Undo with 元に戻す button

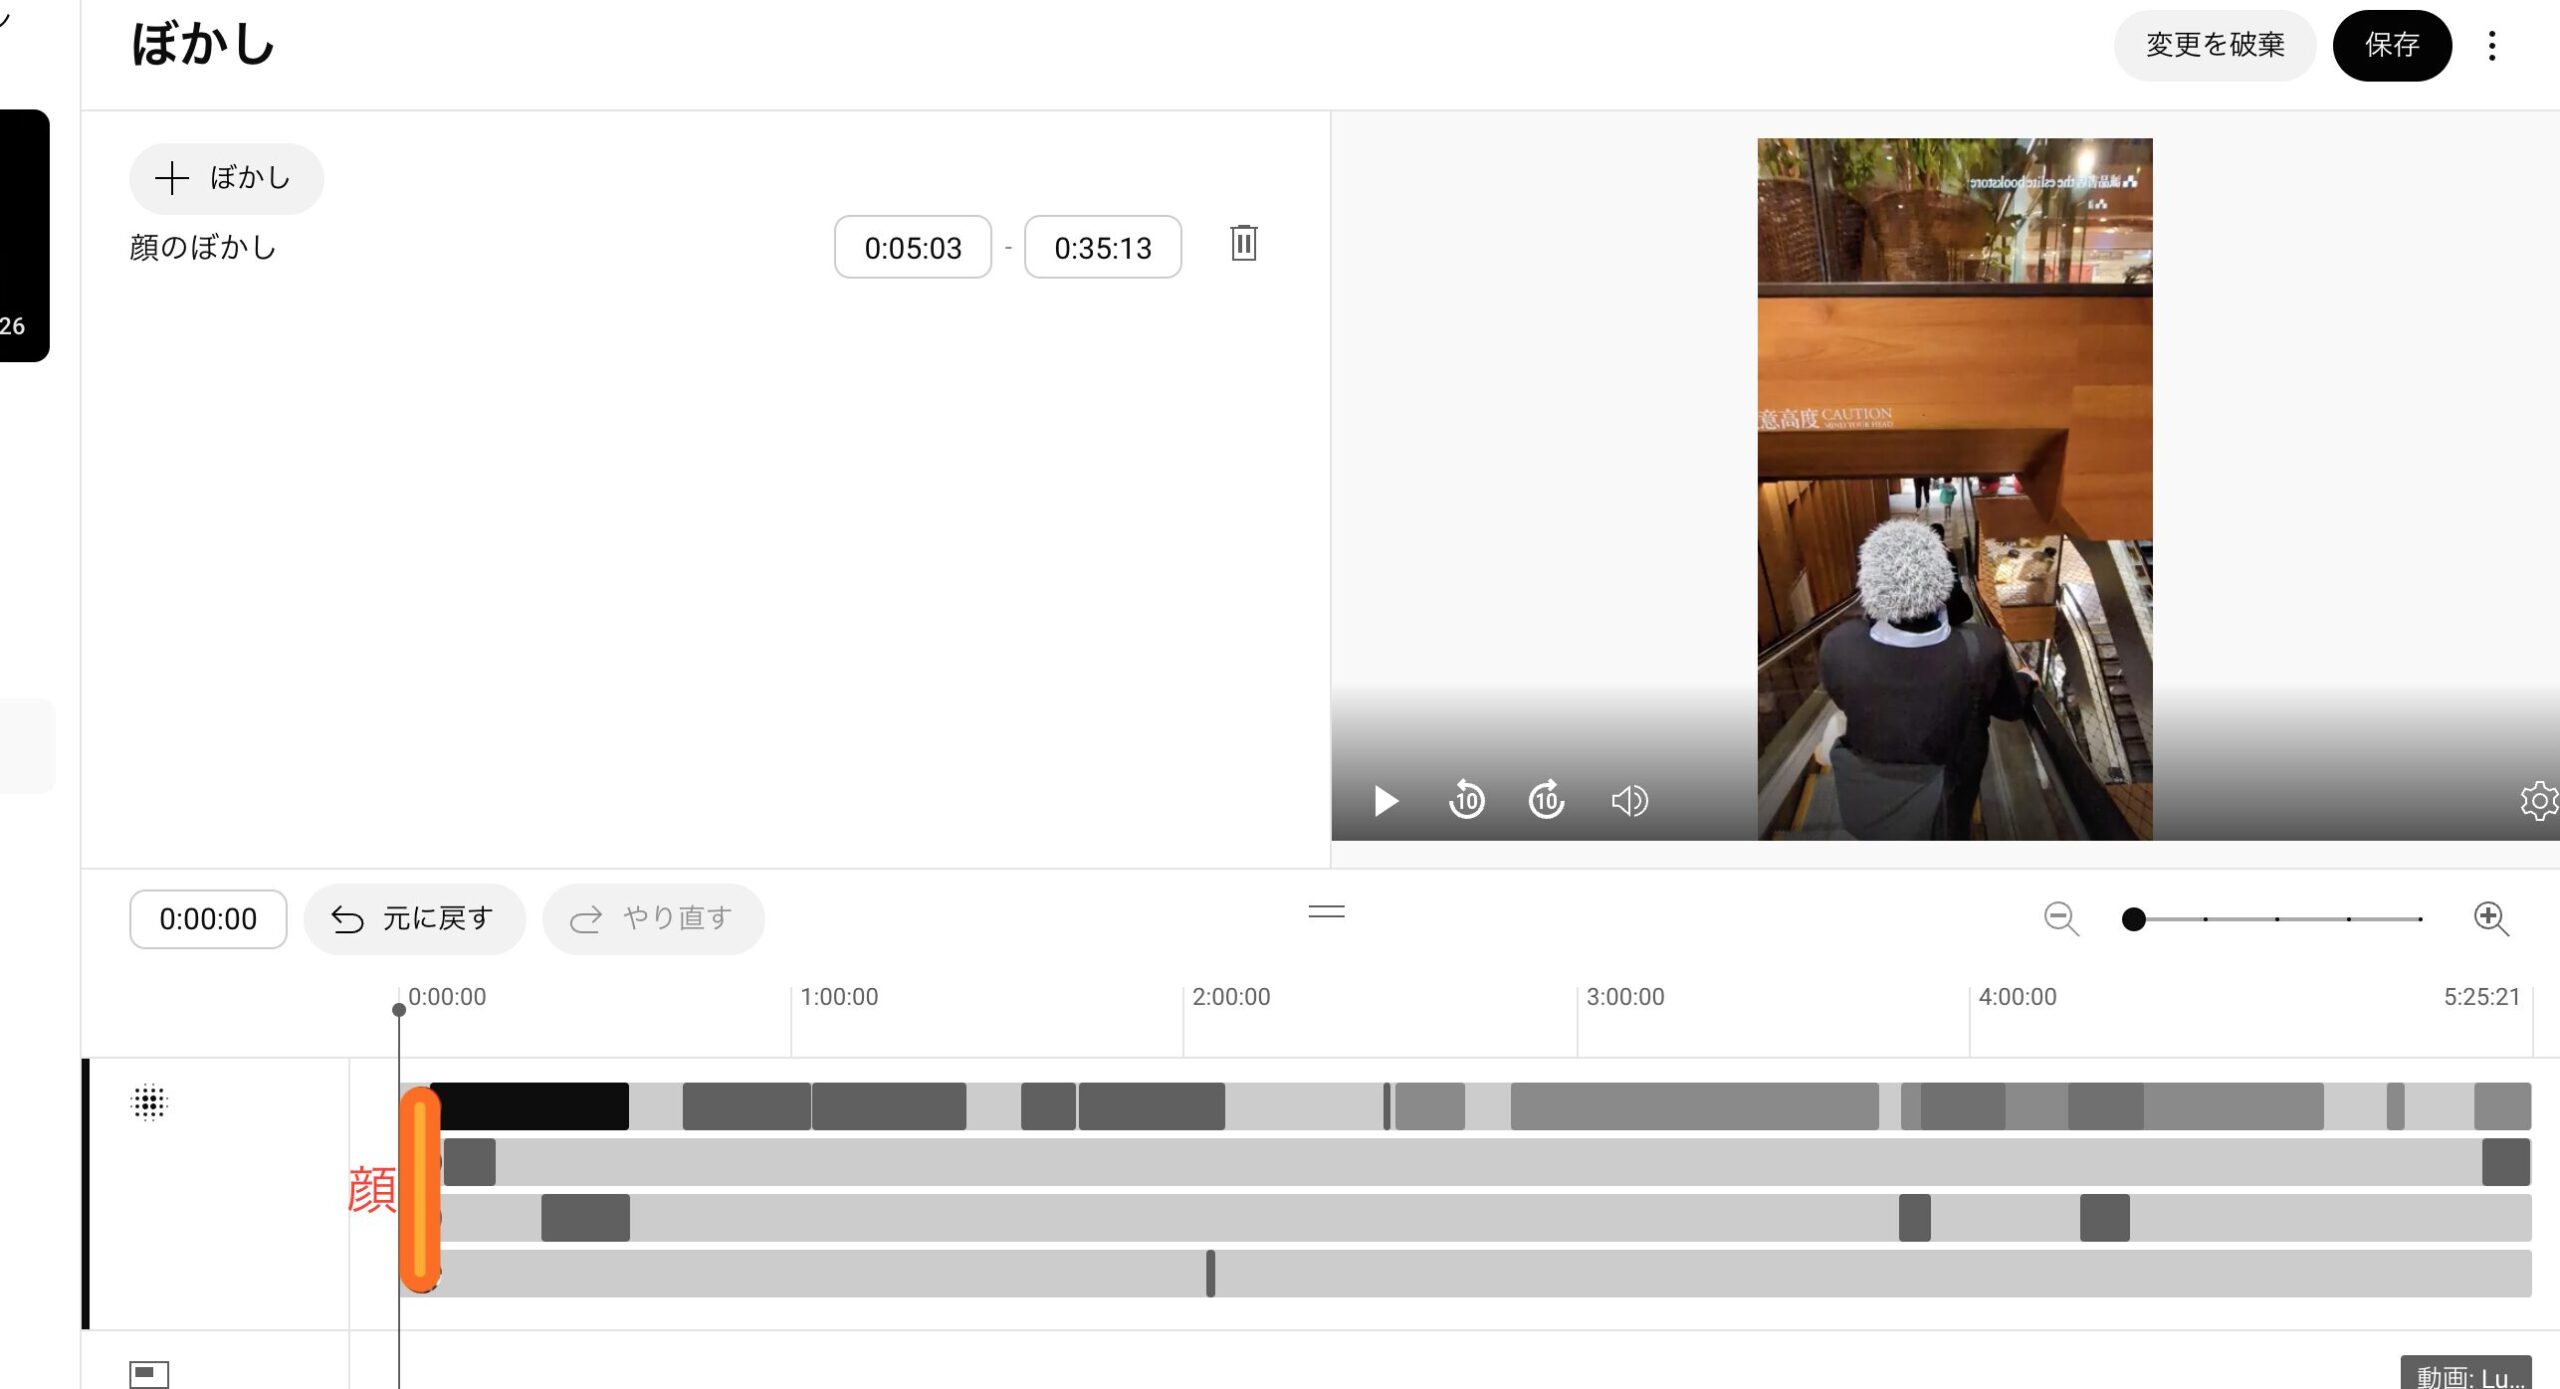pos(414,919)
